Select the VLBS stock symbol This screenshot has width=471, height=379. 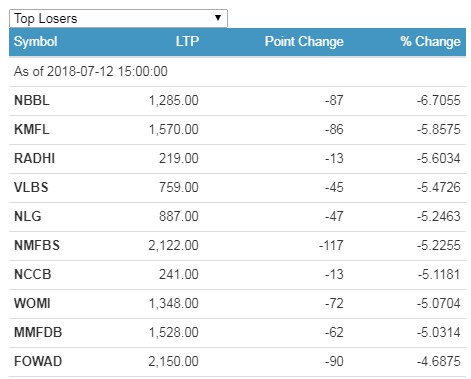(31, 187)
